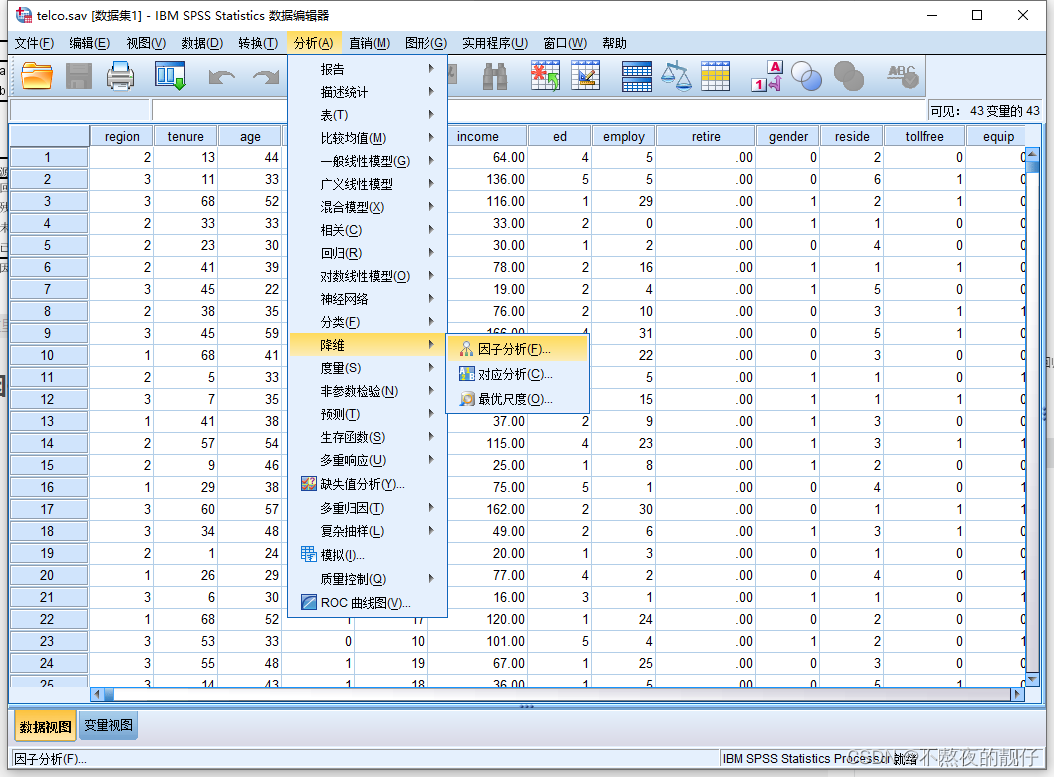Click the Insert cases icon
The height and width of the screenshot is (777, 1054).
pyautogui.click(x=545, y=76)
